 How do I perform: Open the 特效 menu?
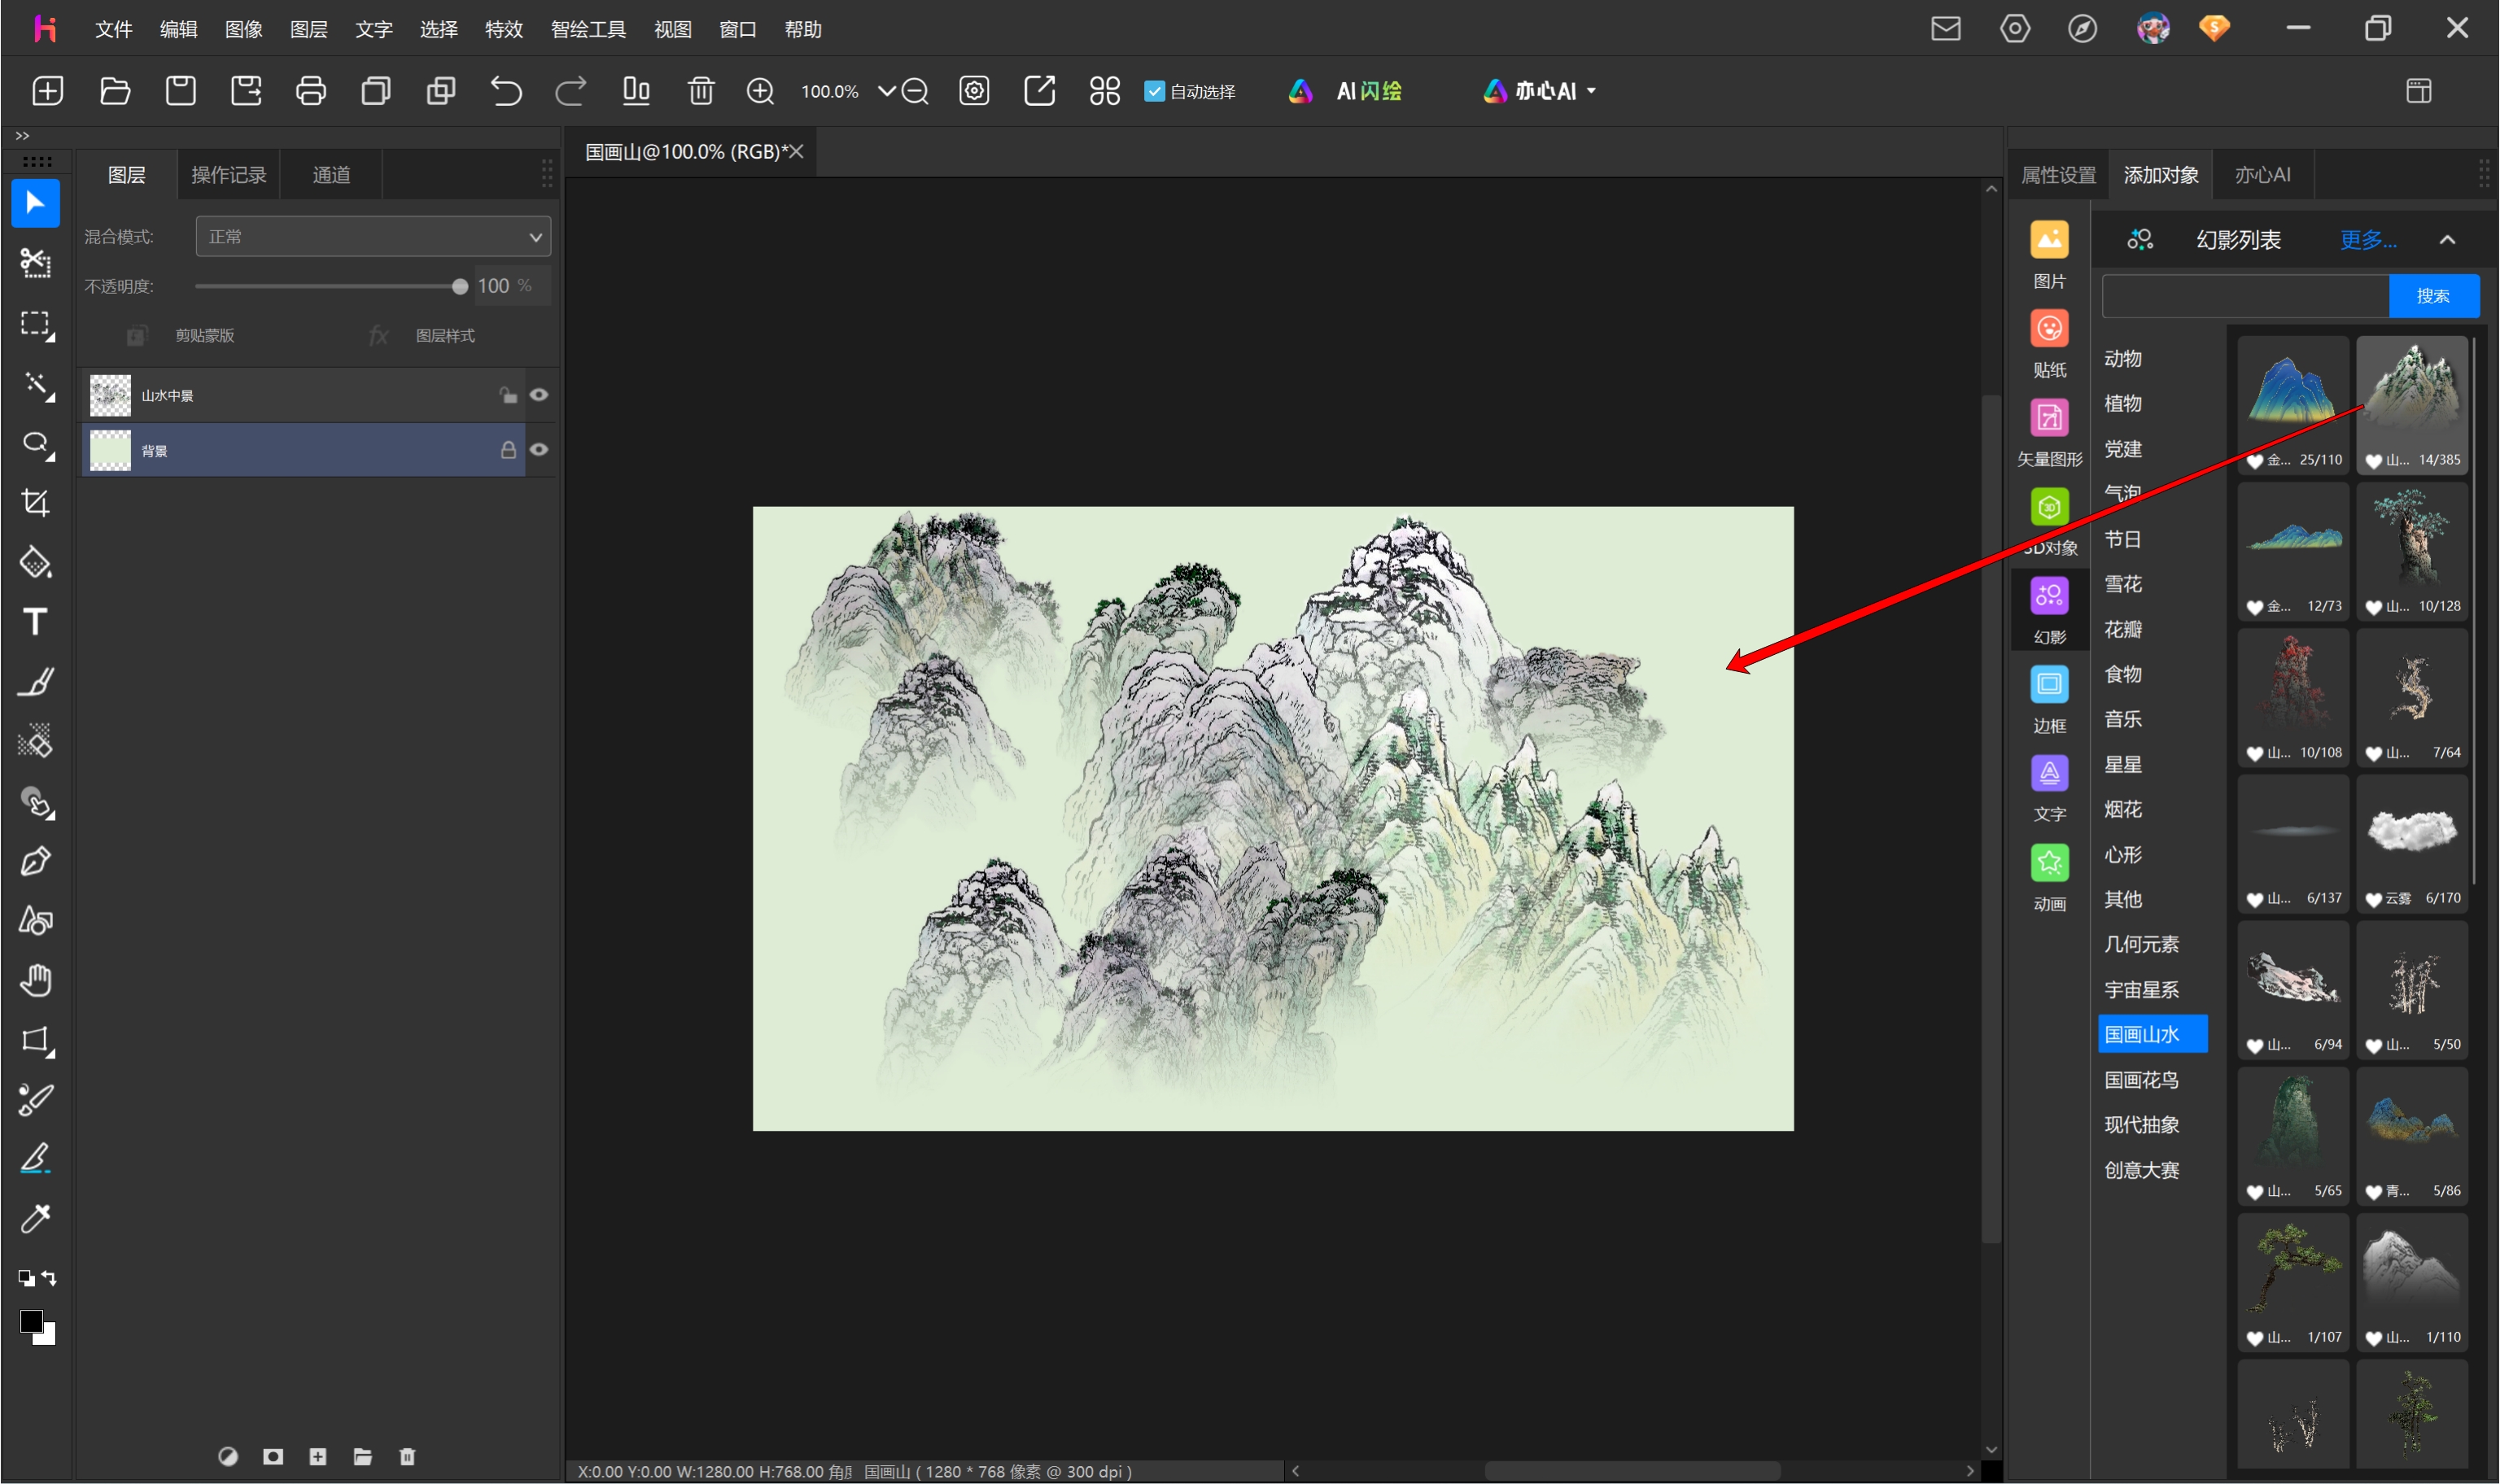click(x=503, y=29)
